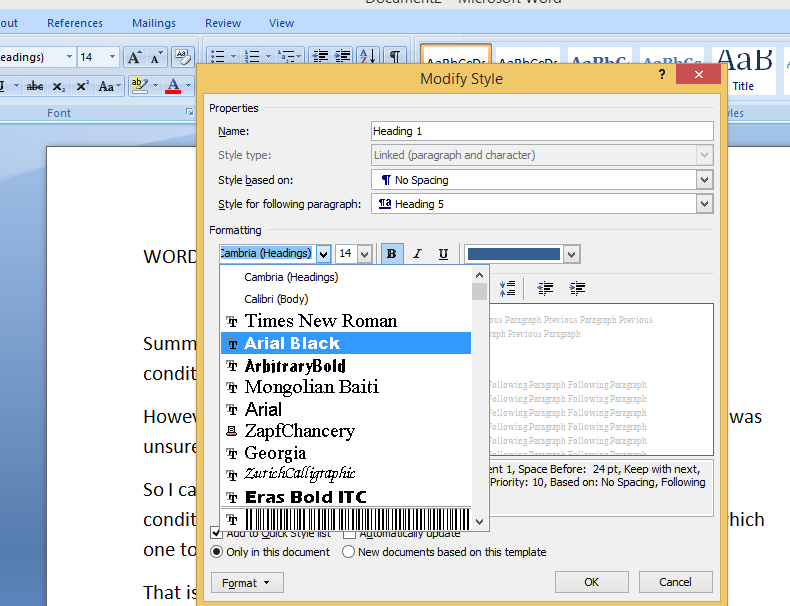
Task: Choose ArbitraryBold from font list
Action: pyautogui.click(x=346, y=365)
